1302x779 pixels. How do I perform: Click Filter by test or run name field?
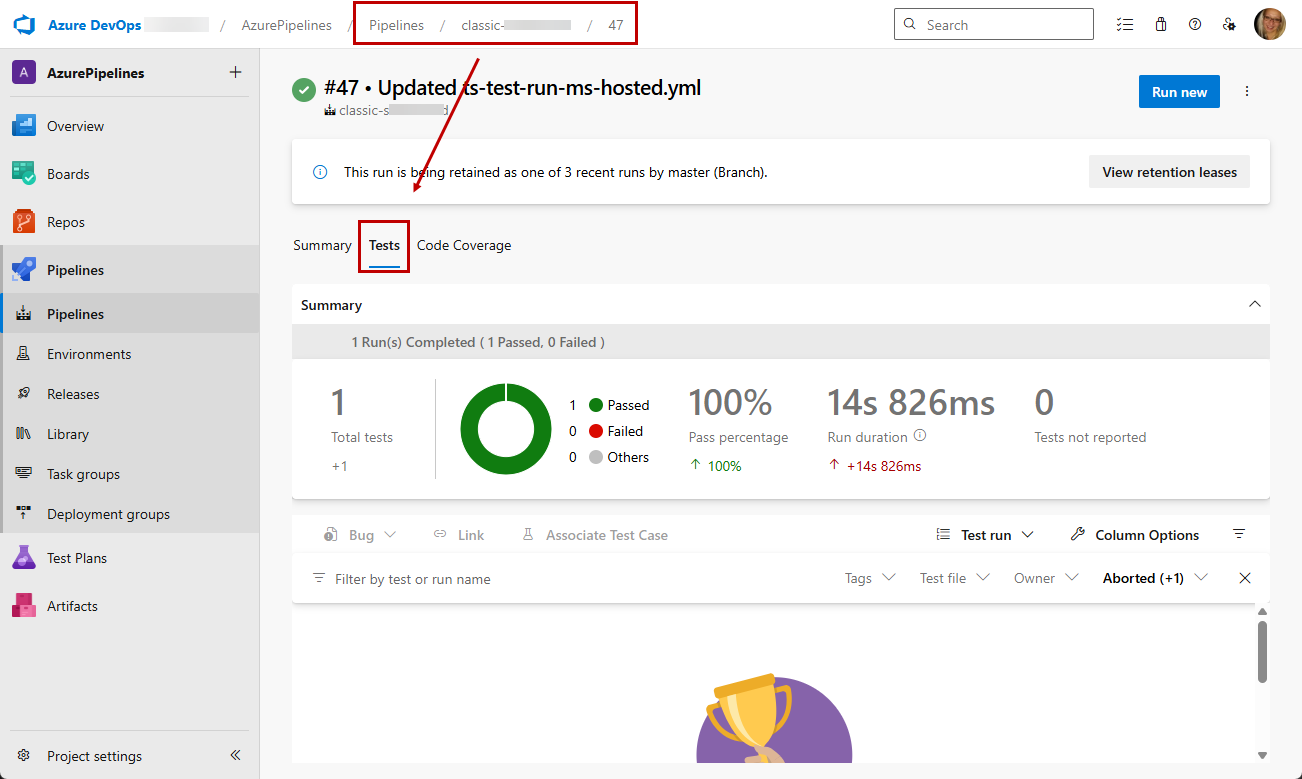[413, 579]
